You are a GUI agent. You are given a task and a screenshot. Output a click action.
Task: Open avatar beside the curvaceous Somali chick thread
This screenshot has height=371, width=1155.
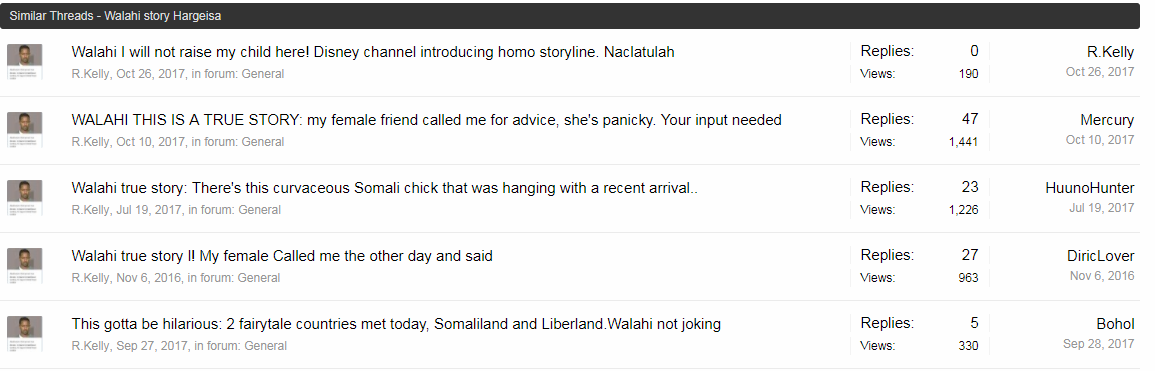[24, 198]
